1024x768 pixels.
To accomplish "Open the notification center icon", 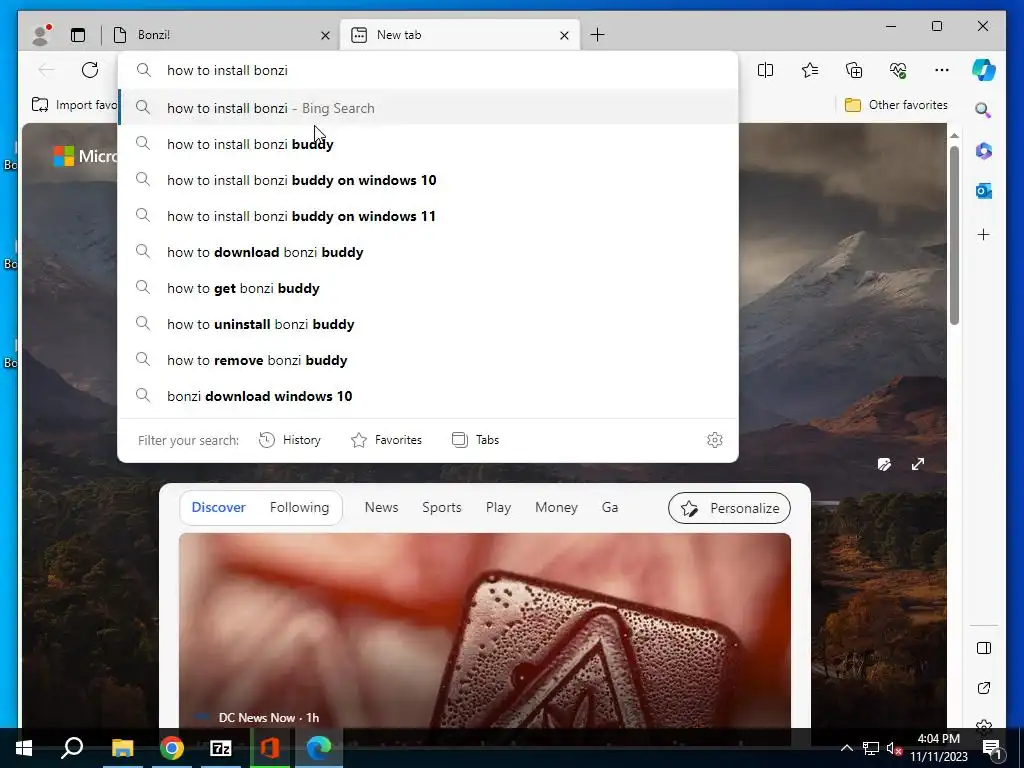I will tap(992, 749).
